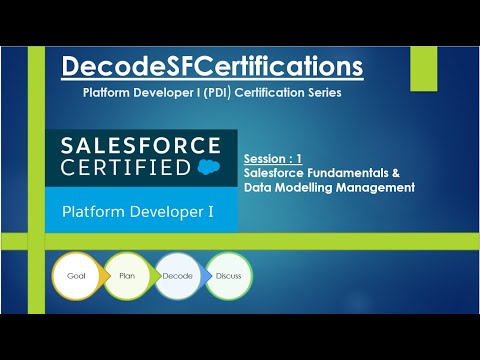The height and width of the screenshot is (360, 480).
Task: Click the Plan circle
Action: 127,276
